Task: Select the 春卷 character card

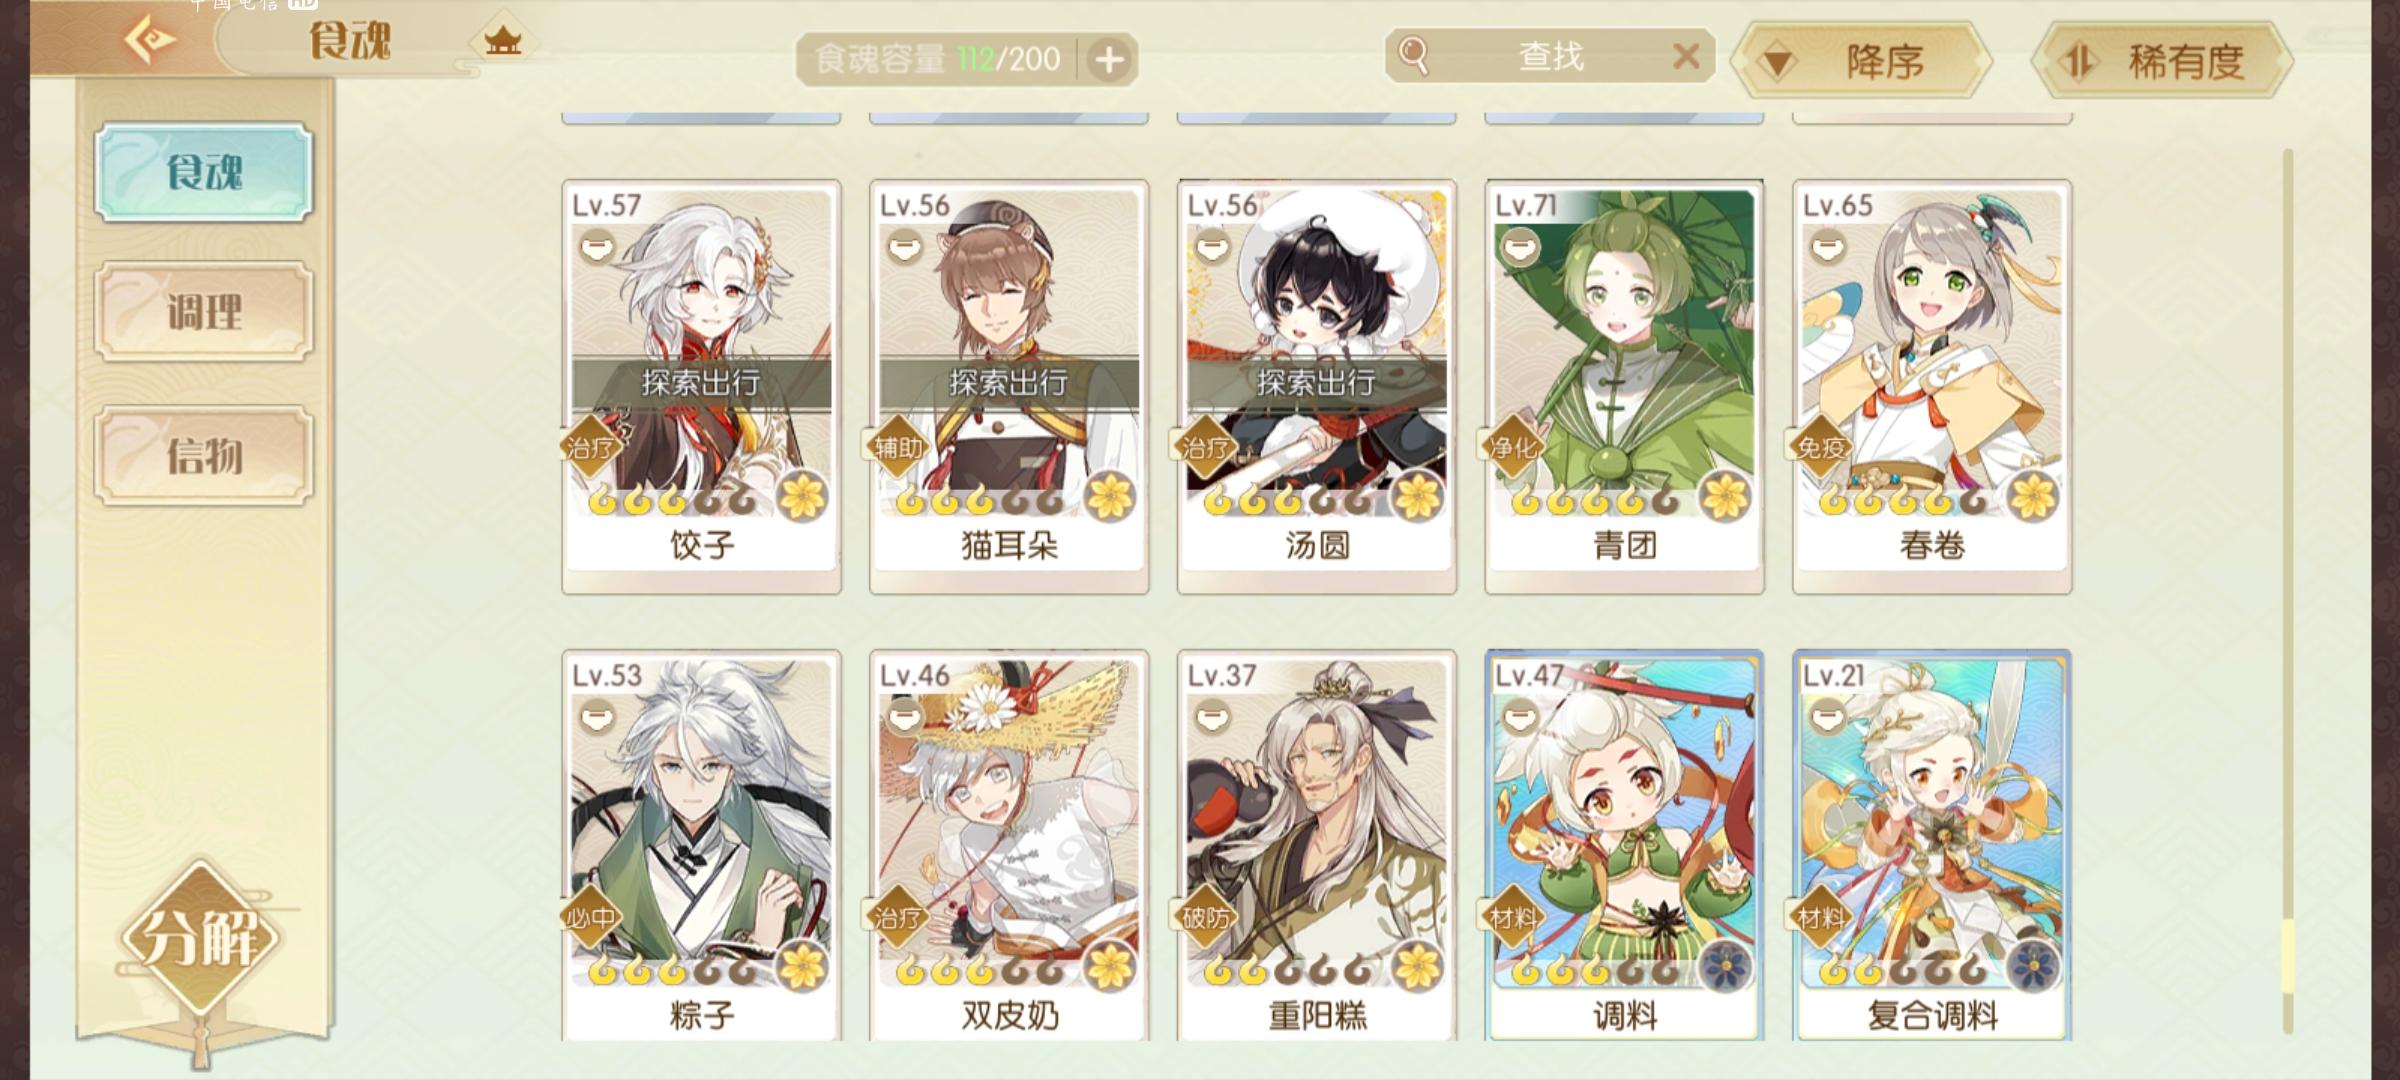Action: pyautogui.click(x=1932, y=387)
